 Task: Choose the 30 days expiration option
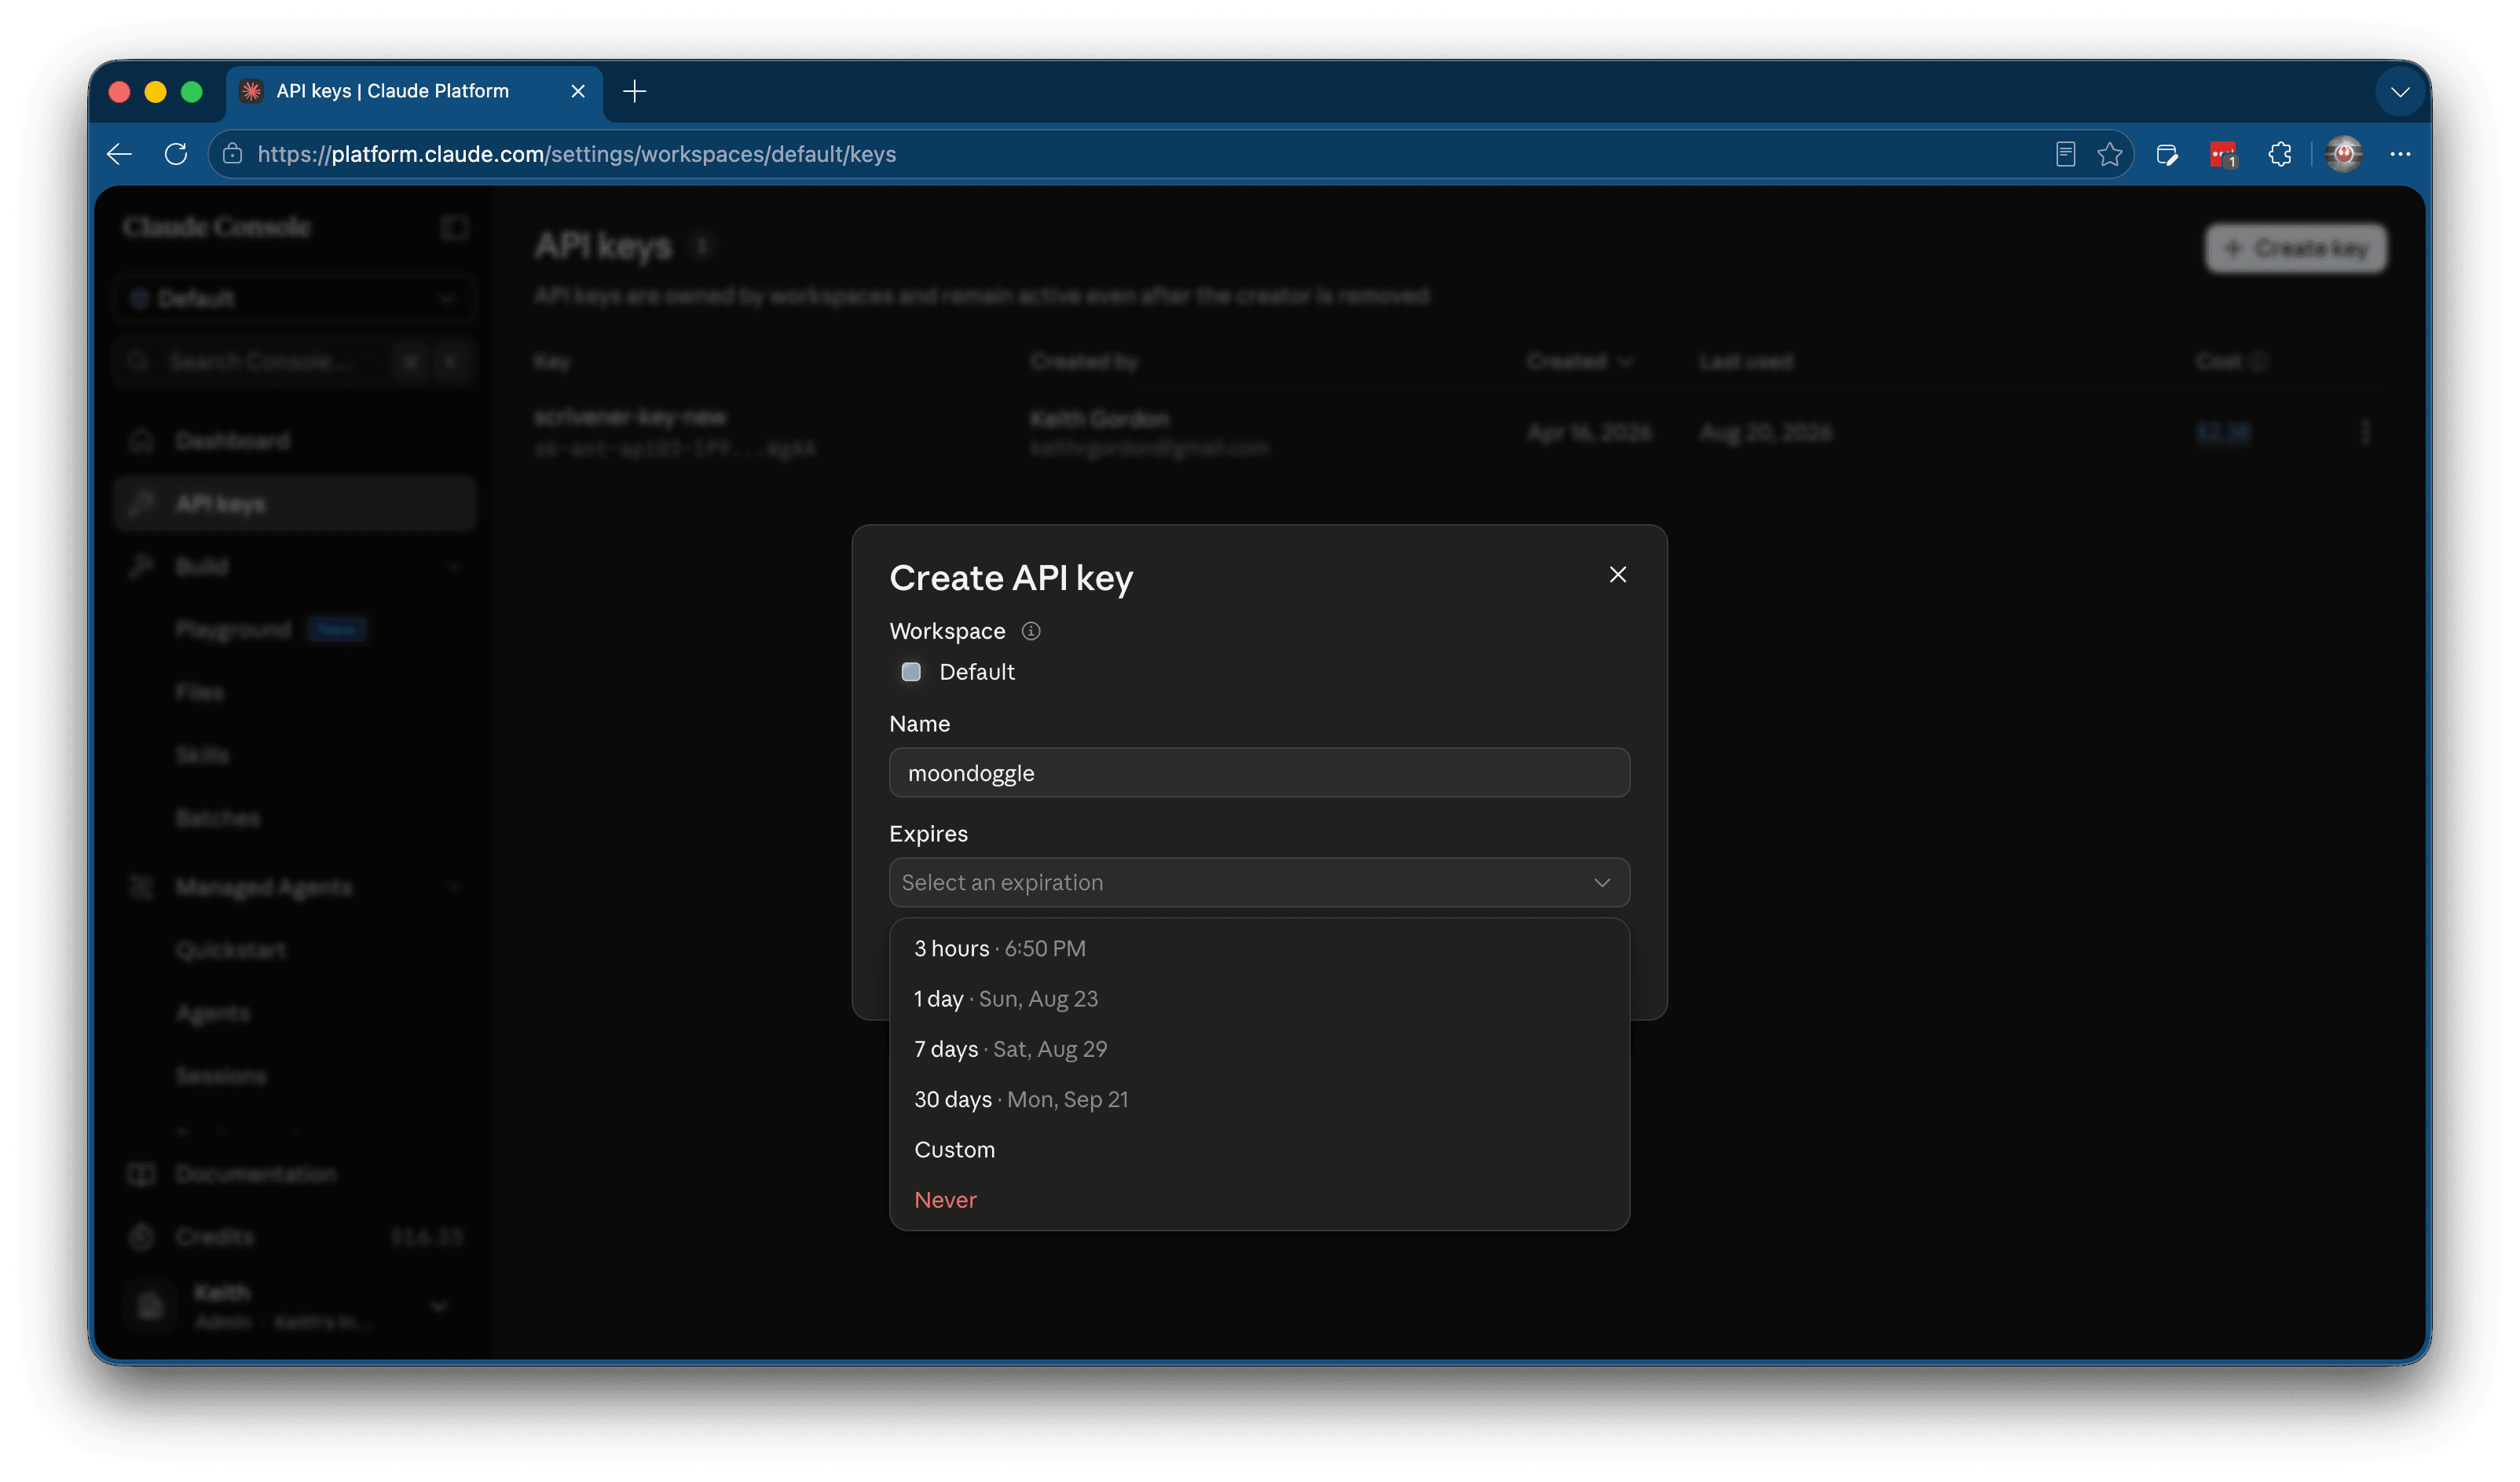tap(1259, 1099)
